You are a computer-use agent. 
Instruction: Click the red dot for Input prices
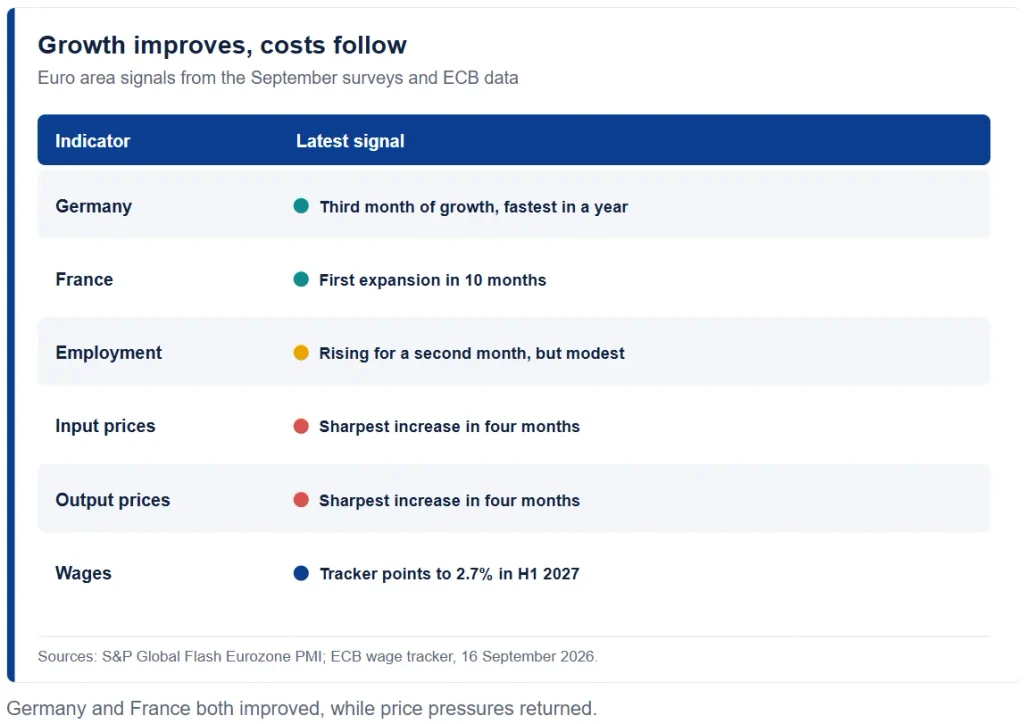point(301,426)
